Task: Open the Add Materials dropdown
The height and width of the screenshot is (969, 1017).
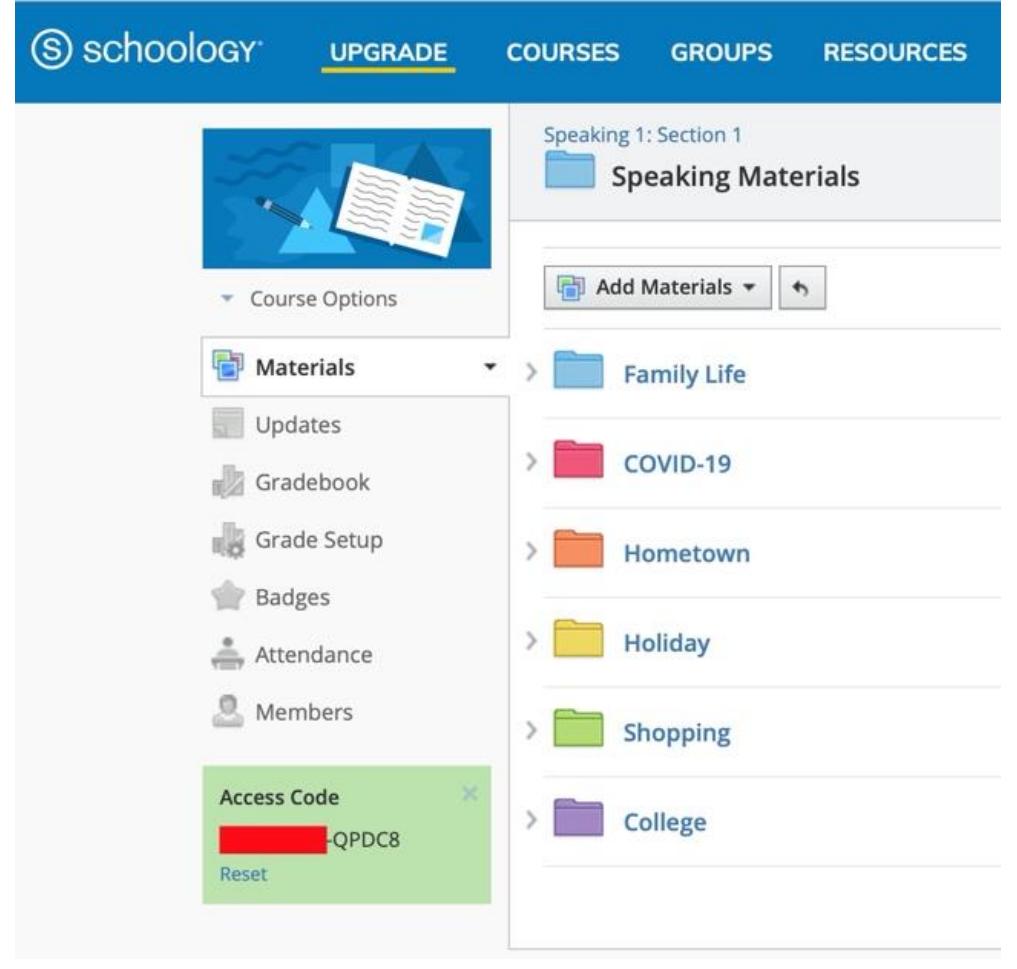Action: coord(657,288)
